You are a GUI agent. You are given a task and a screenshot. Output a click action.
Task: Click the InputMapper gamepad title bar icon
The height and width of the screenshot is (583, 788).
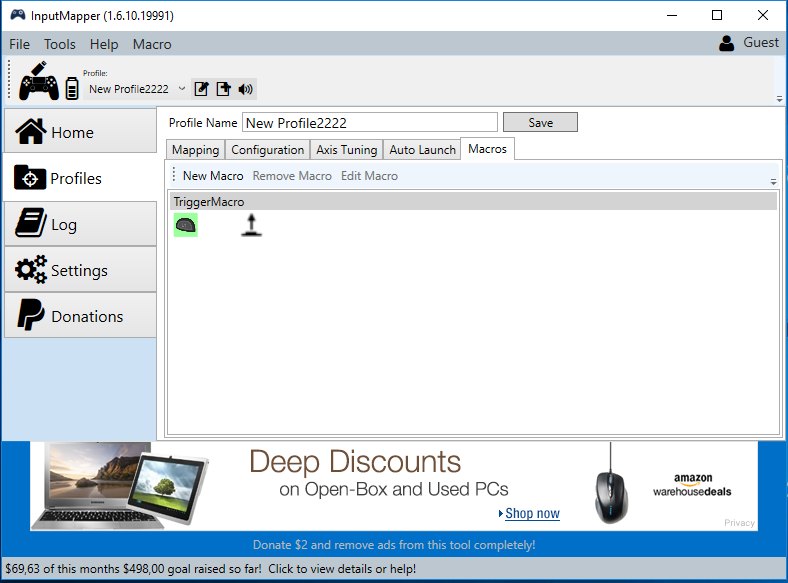18,15
